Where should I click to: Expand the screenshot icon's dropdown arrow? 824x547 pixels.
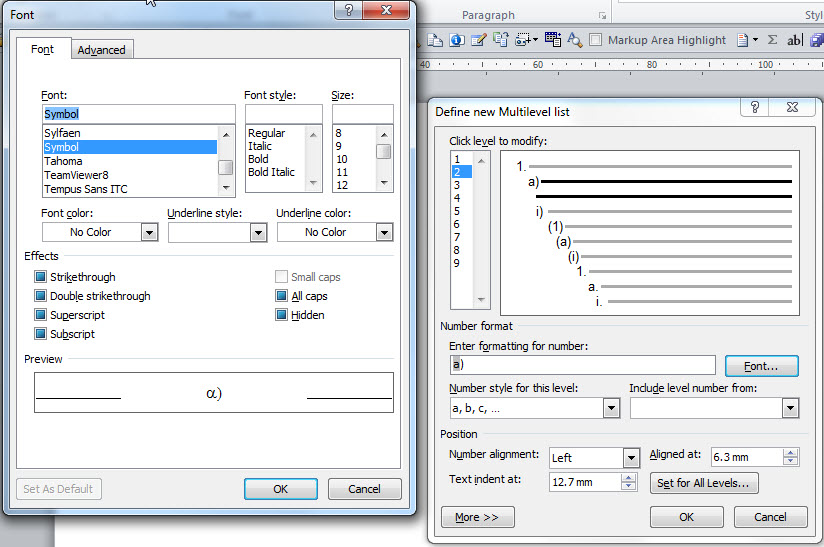click(x=535, y=40)
